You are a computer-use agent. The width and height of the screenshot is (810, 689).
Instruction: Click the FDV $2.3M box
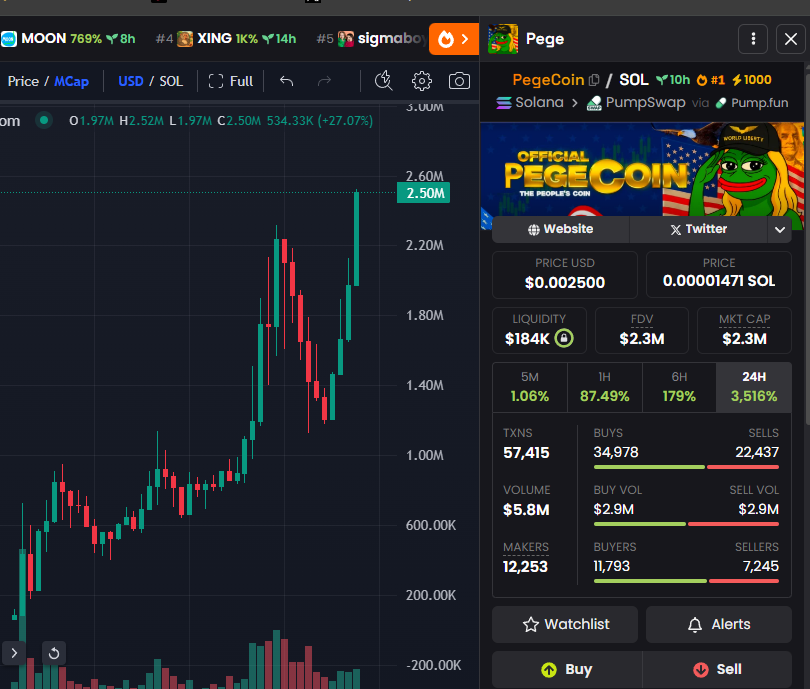(x=642, y=331)
